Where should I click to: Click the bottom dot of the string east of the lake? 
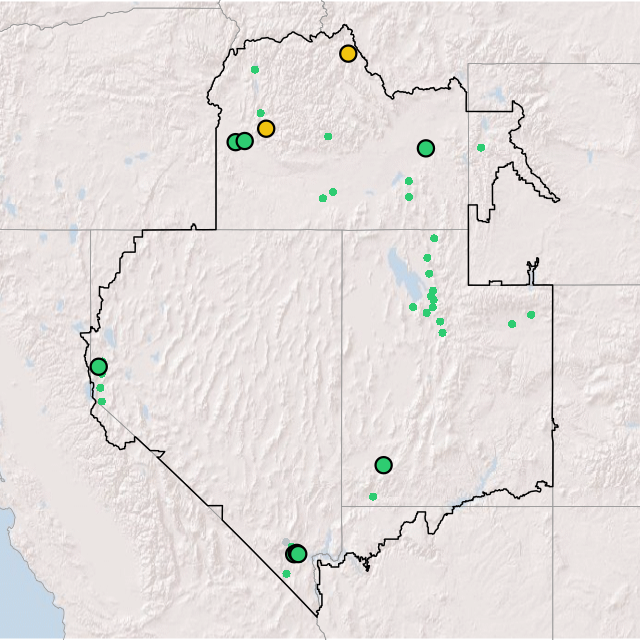point(442,333)
